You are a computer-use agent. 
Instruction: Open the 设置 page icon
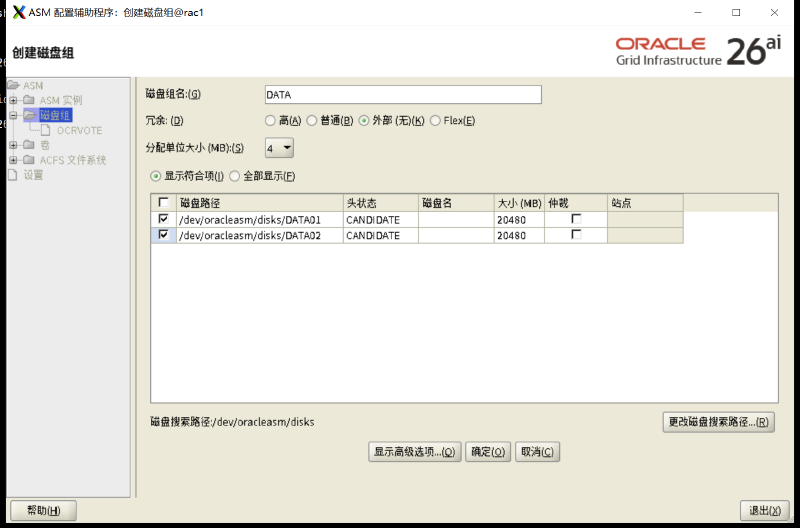tap(13, 175)
